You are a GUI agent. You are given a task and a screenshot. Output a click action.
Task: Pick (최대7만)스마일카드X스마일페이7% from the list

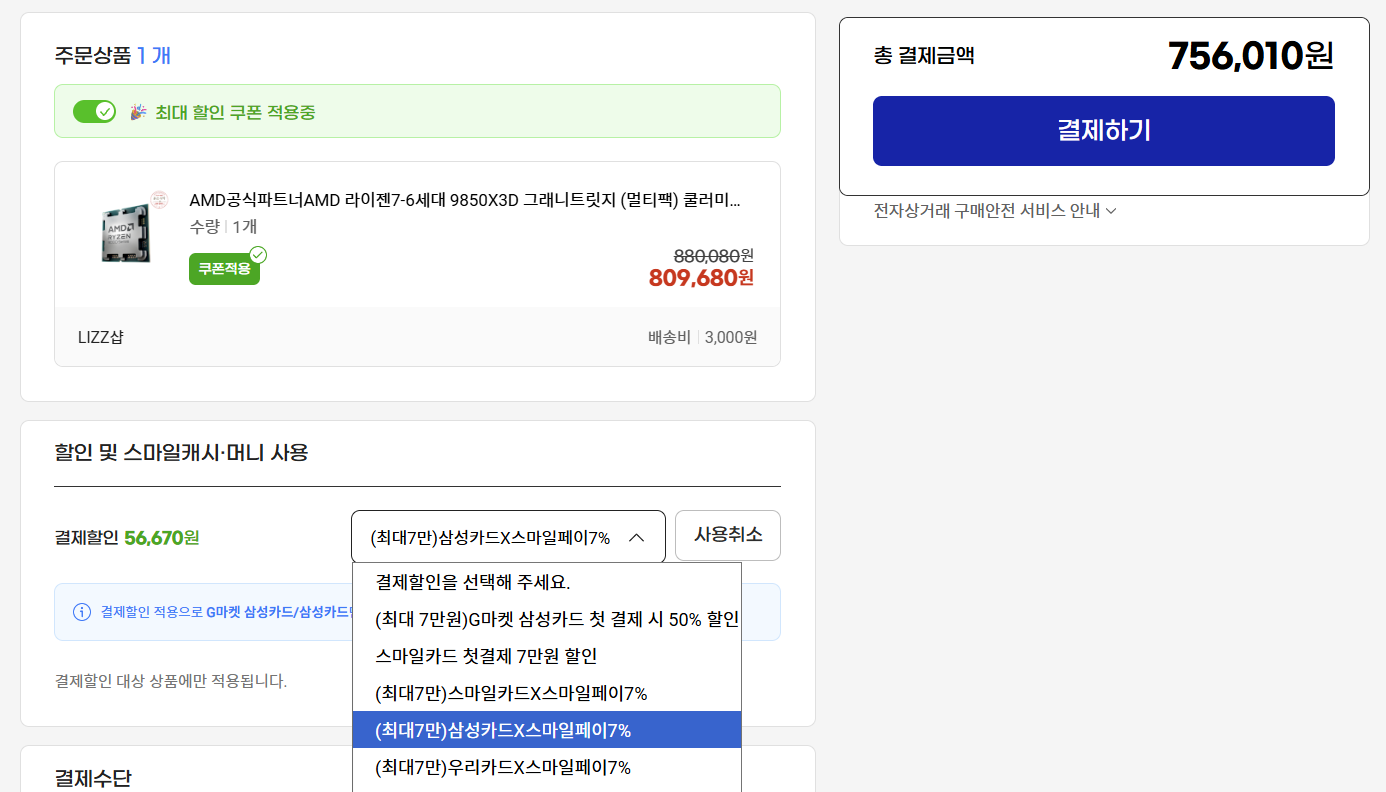(x=511, y=693)
